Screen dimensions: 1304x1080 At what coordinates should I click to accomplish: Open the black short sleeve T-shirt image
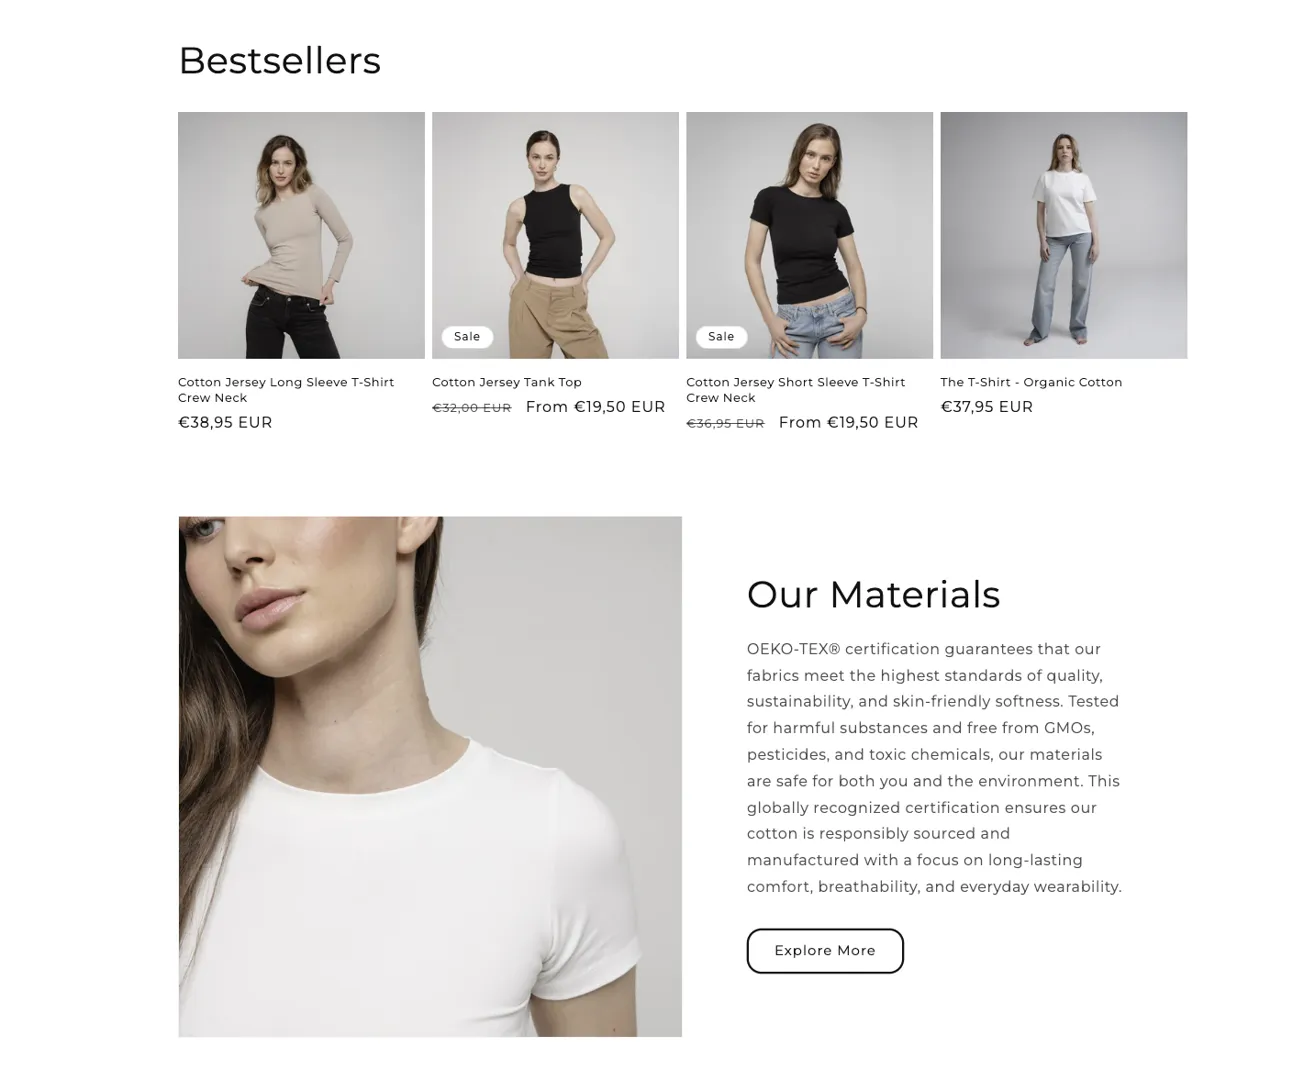(x=809, y=235)
